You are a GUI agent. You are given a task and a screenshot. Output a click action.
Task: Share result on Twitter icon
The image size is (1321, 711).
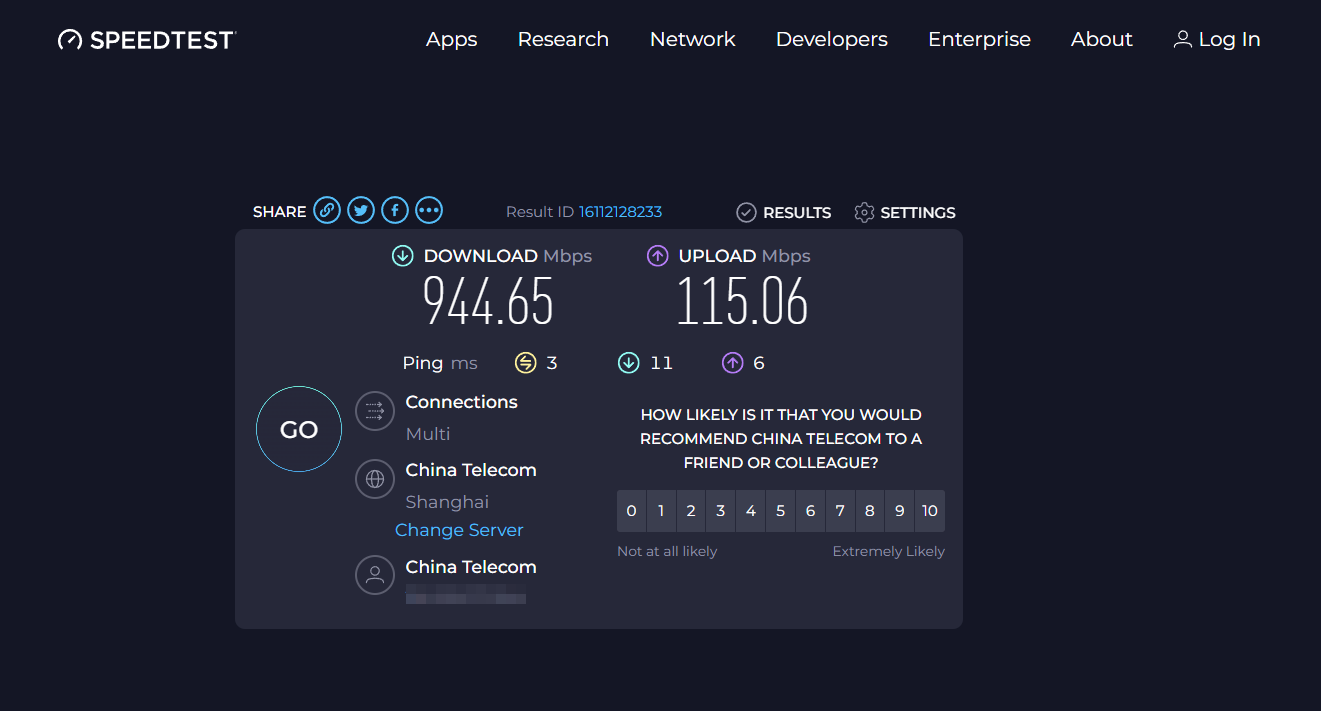click(x=361, y=210)
